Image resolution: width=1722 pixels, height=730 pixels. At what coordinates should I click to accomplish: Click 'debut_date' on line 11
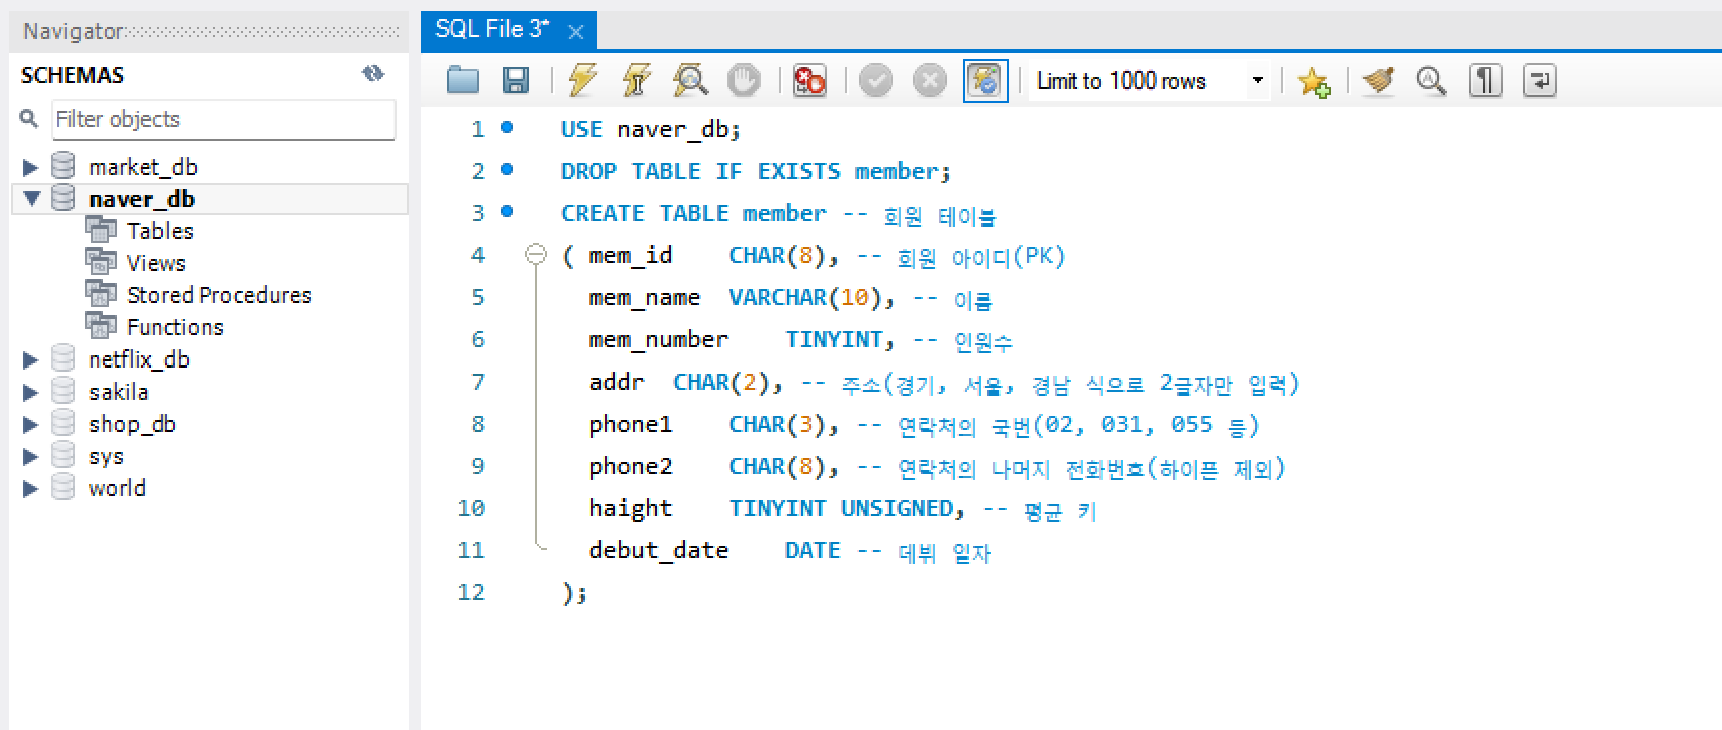658,550
